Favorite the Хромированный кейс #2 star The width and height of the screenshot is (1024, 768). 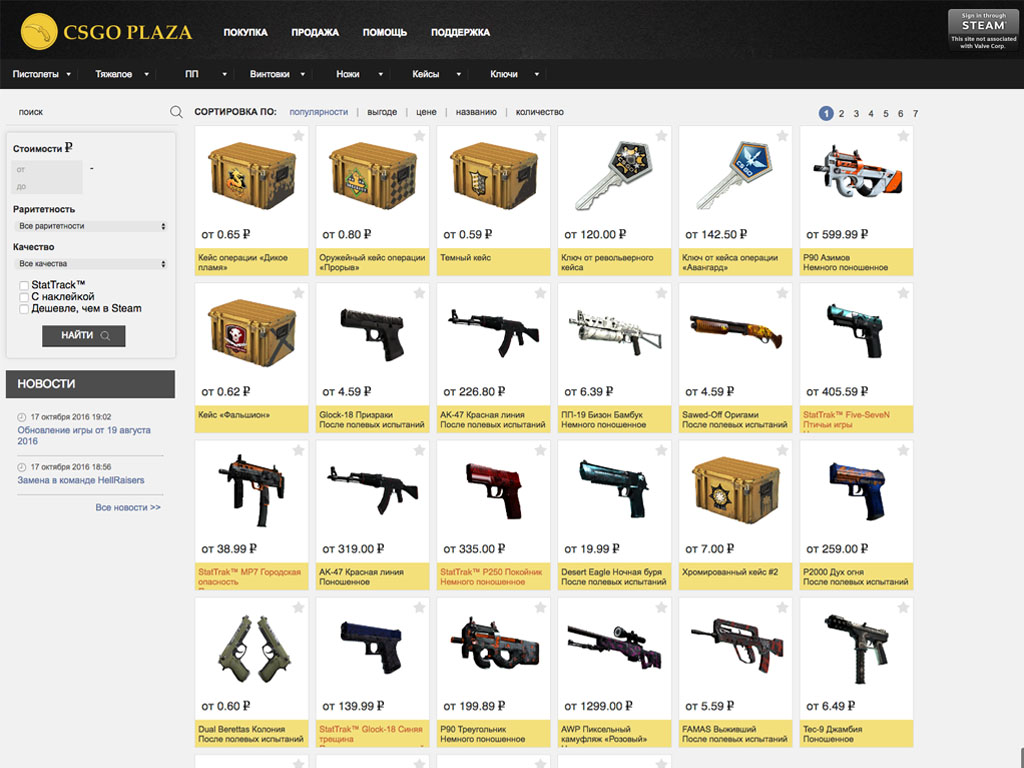click(782, 450)
